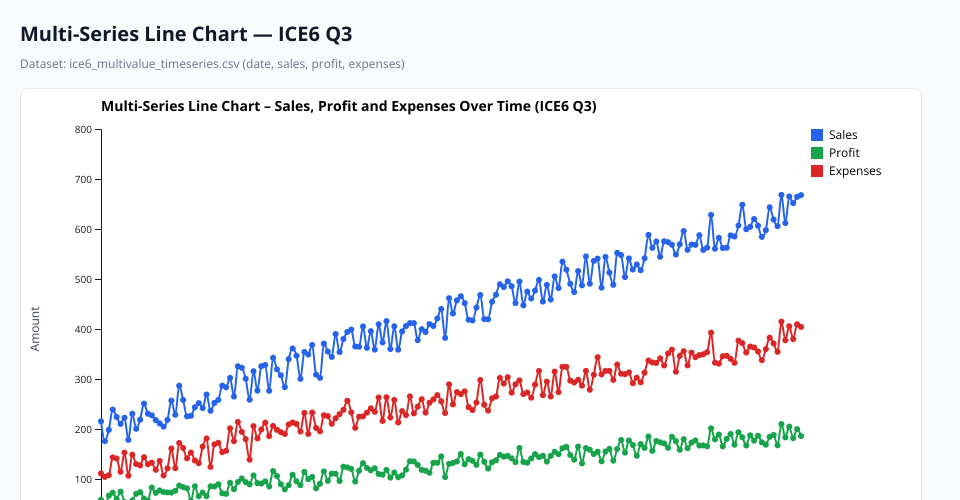
Task: Click the blue Sales legend swatch
Action: pos(817,135)
